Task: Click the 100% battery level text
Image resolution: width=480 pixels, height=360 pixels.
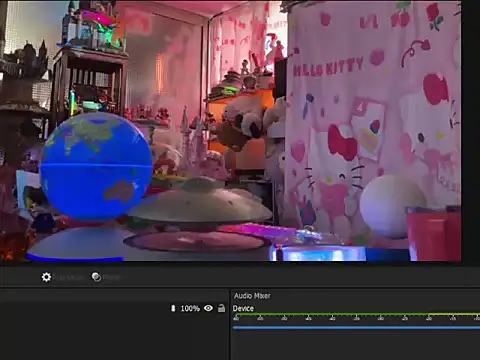Action: click(190, 309)
